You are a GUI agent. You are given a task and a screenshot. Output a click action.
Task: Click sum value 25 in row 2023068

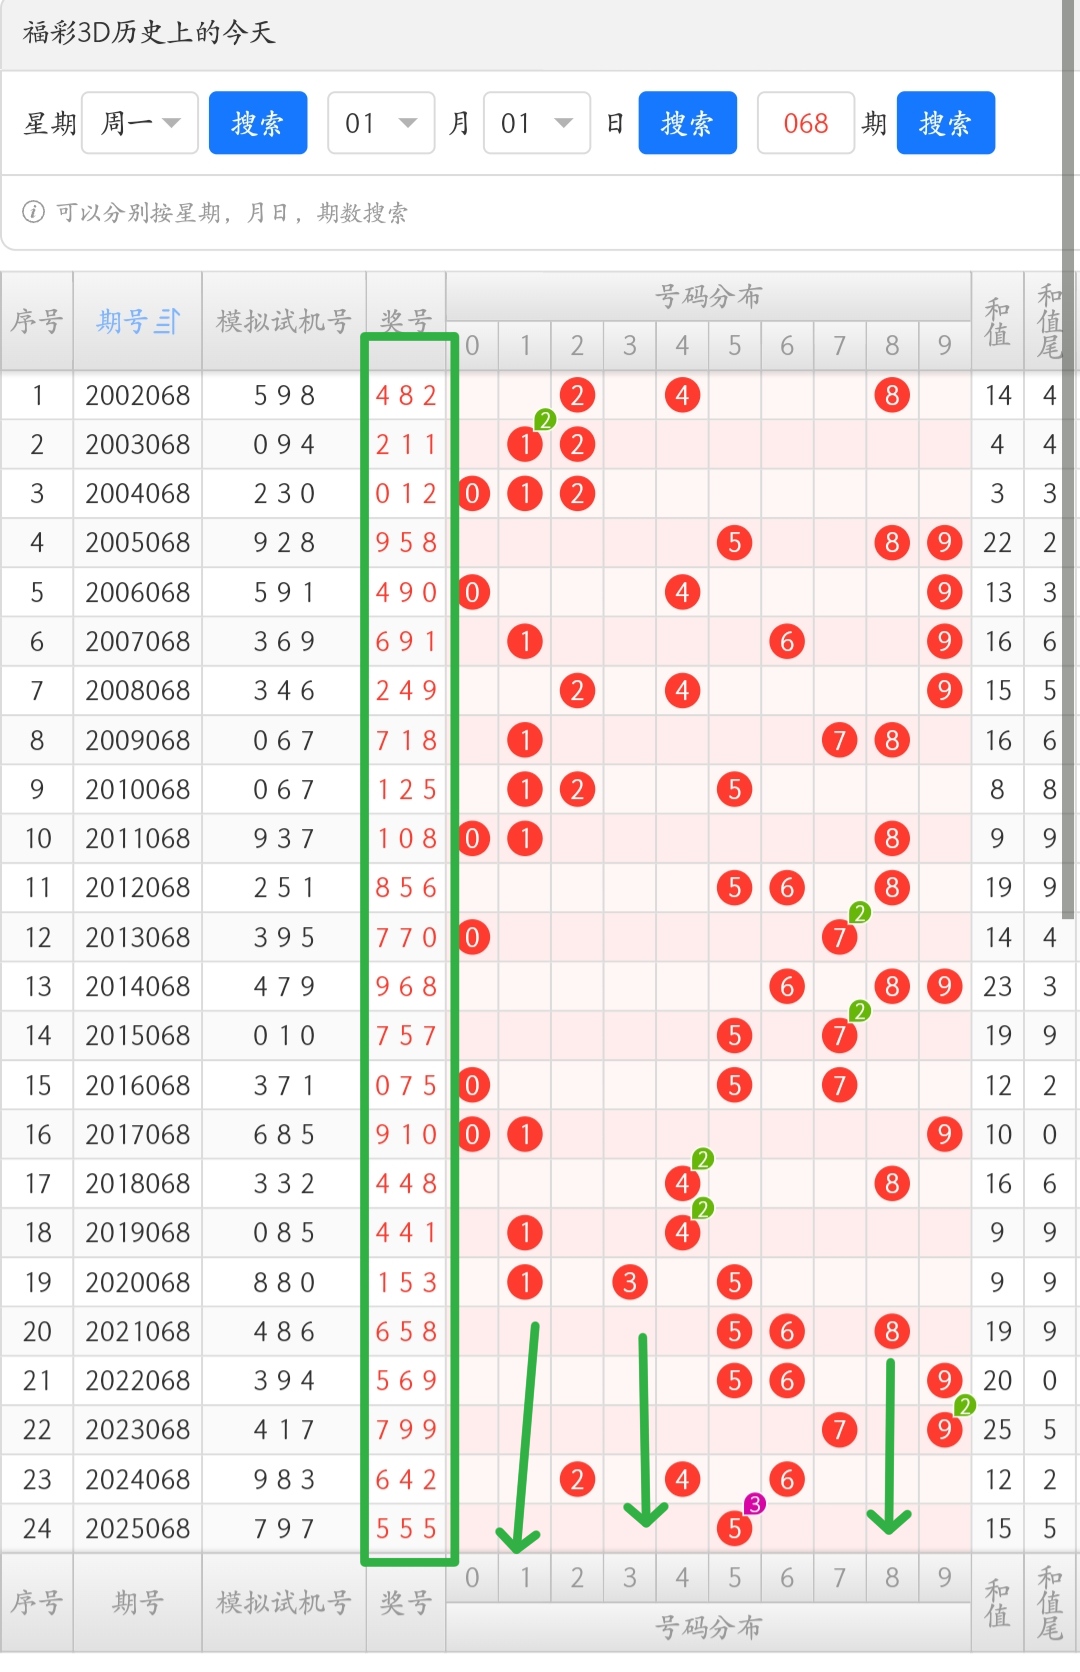tap(997, 1430)
